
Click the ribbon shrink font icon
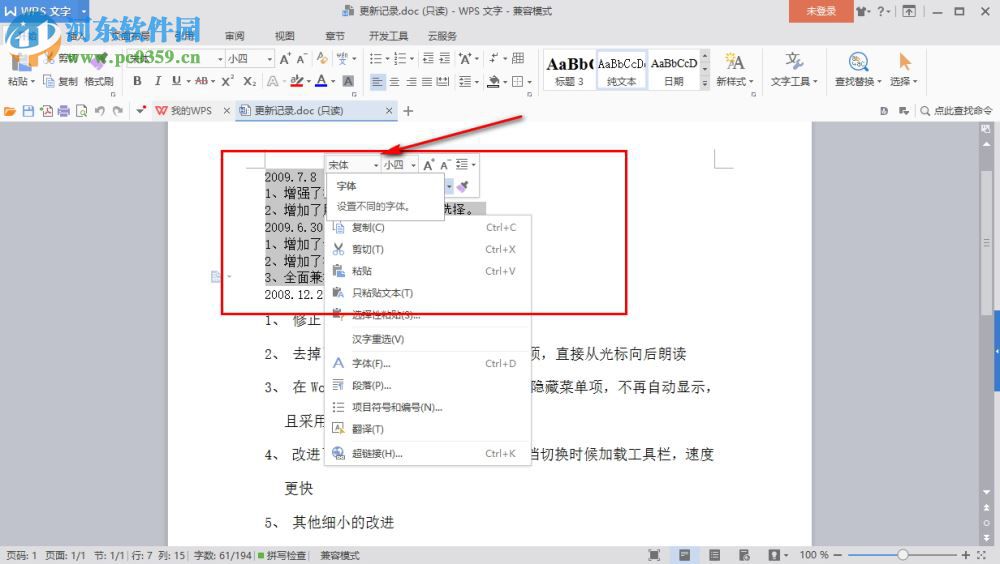[302, 59]
